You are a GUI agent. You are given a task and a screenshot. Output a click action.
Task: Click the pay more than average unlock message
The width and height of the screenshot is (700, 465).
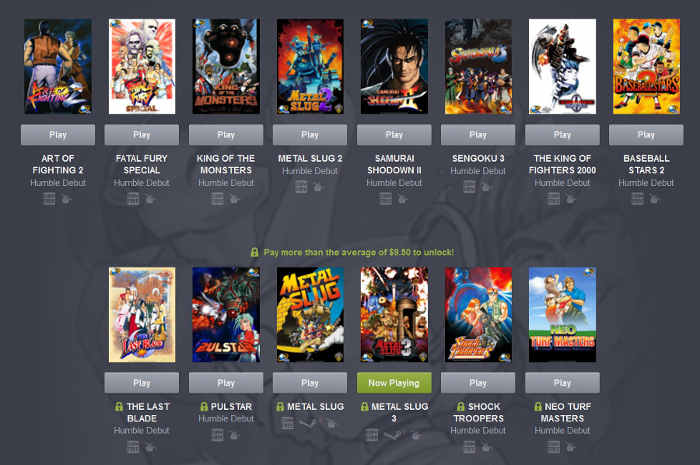click(x=358, y=253)
